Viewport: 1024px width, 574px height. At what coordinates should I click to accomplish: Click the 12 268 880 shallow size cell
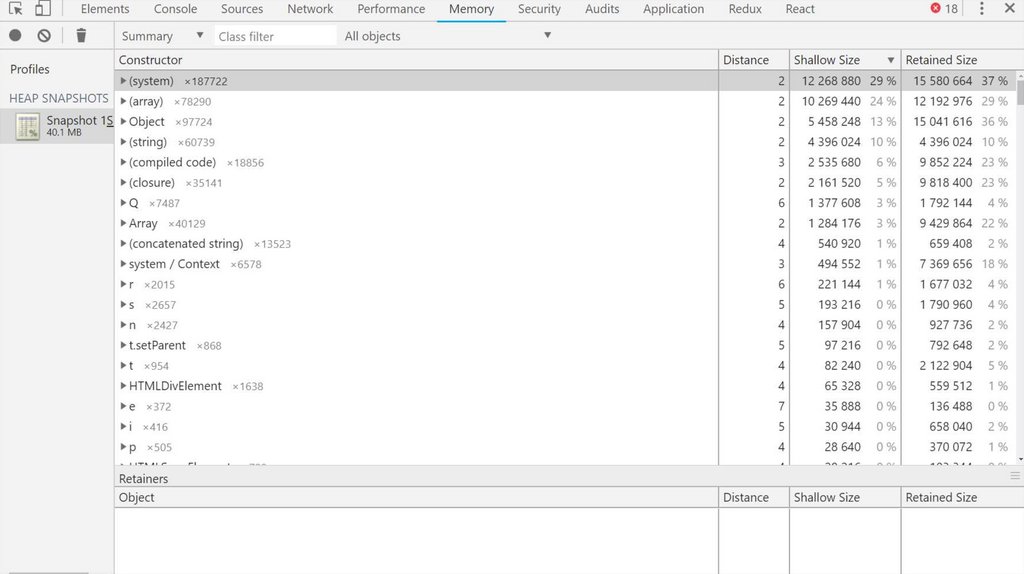click(x=831, y=81)
